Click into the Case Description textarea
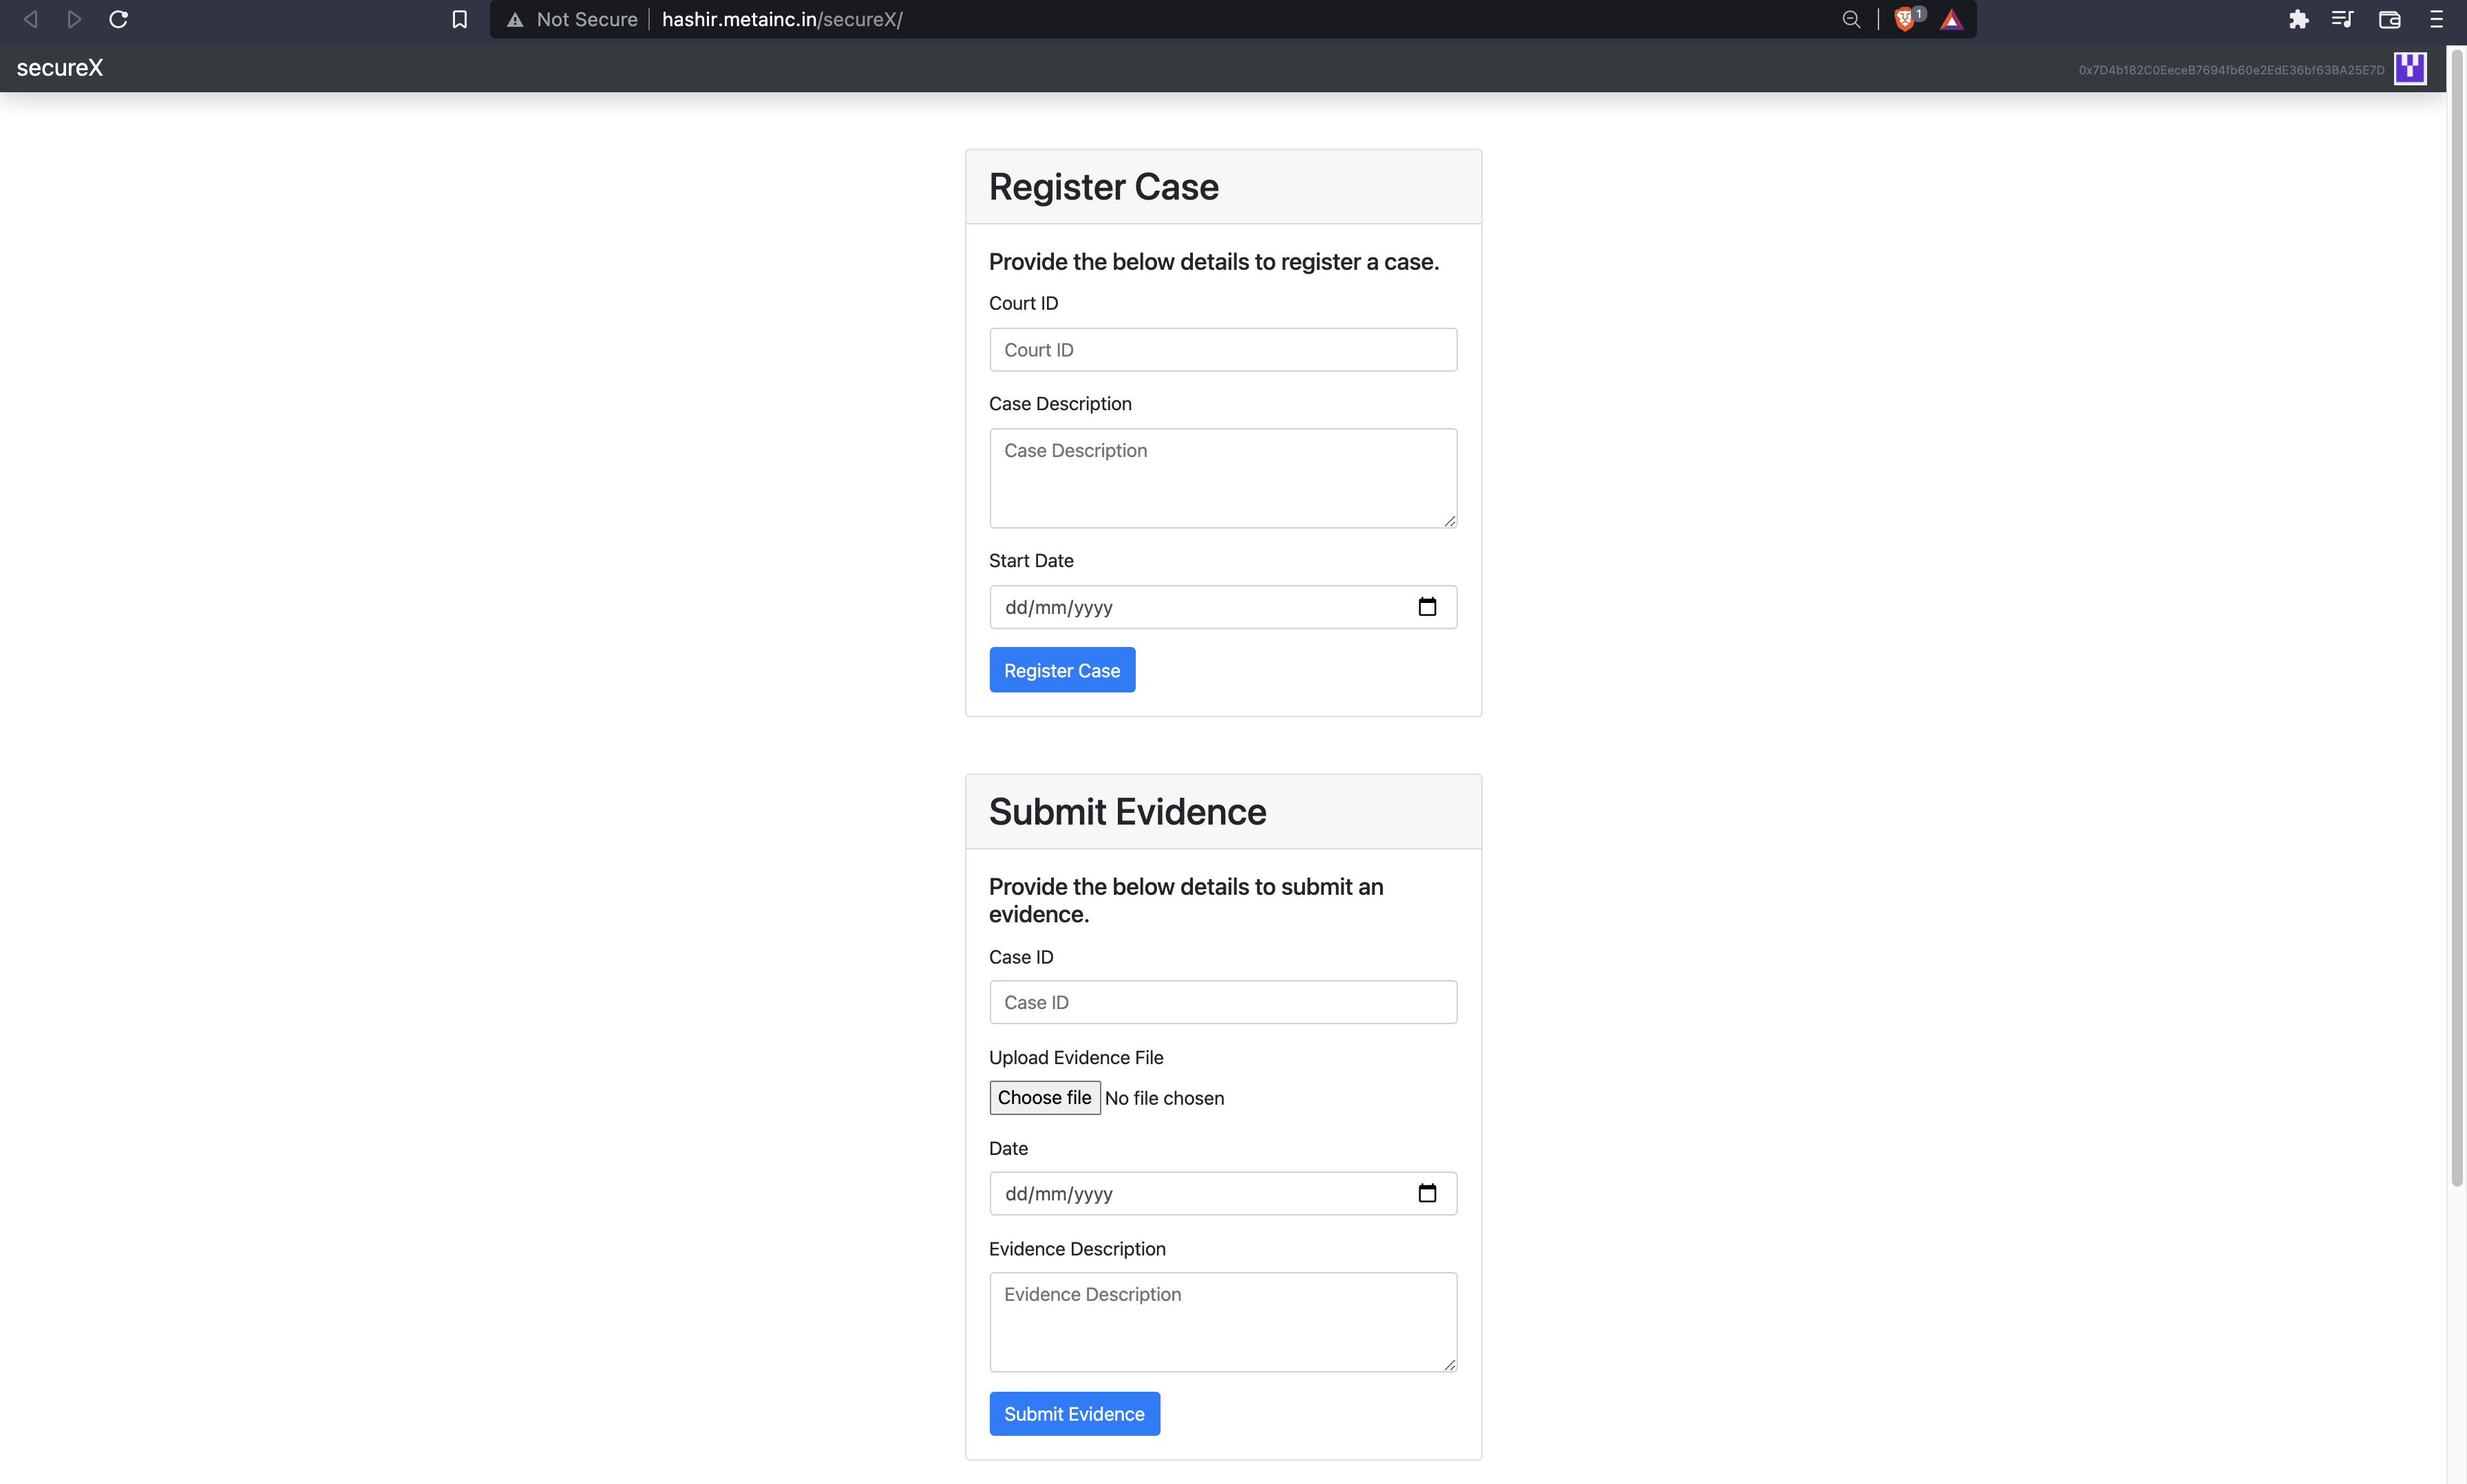Image resolution: width=2467 pixels, height=1484 pixels. click(1222, 478)
